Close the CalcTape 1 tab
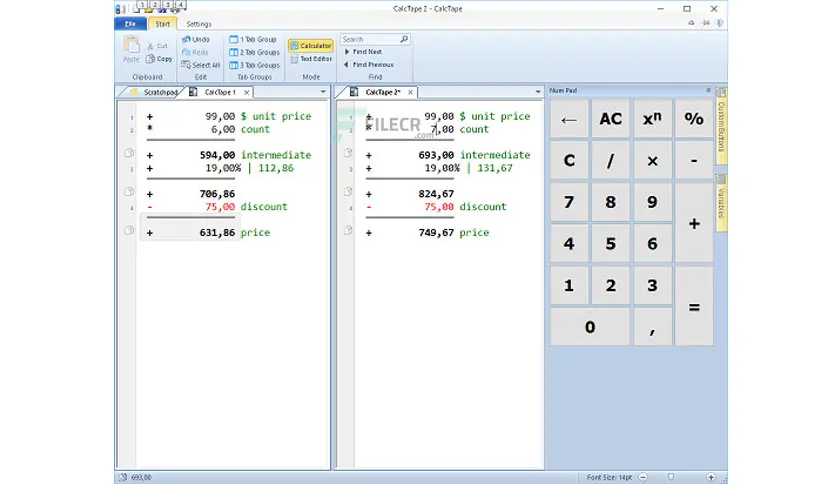This screenshot has width=836, height=484. (x=246, y=92)
